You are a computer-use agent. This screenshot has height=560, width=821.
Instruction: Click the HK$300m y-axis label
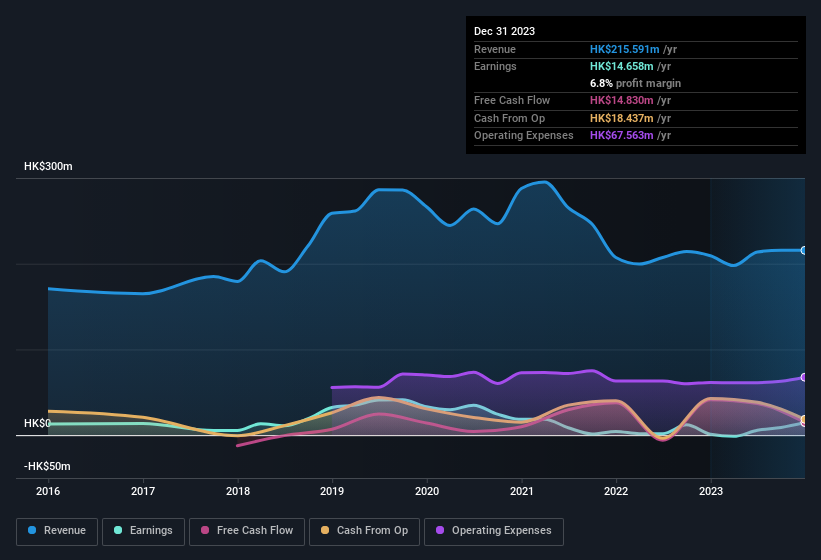(48, 166)
